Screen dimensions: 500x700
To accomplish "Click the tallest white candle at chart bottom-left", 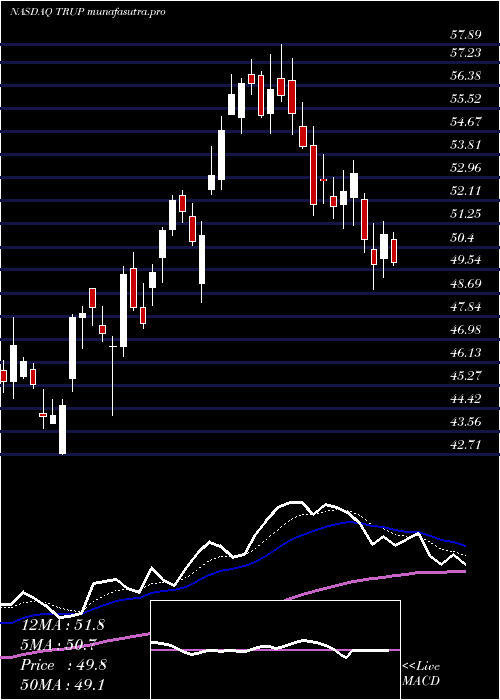I will 62,429.
